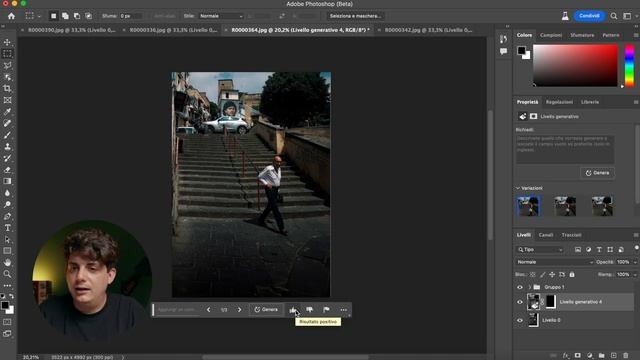Create new group folder icon in Livelli
This screenshot has width=640, height=360.
point(602,356)
